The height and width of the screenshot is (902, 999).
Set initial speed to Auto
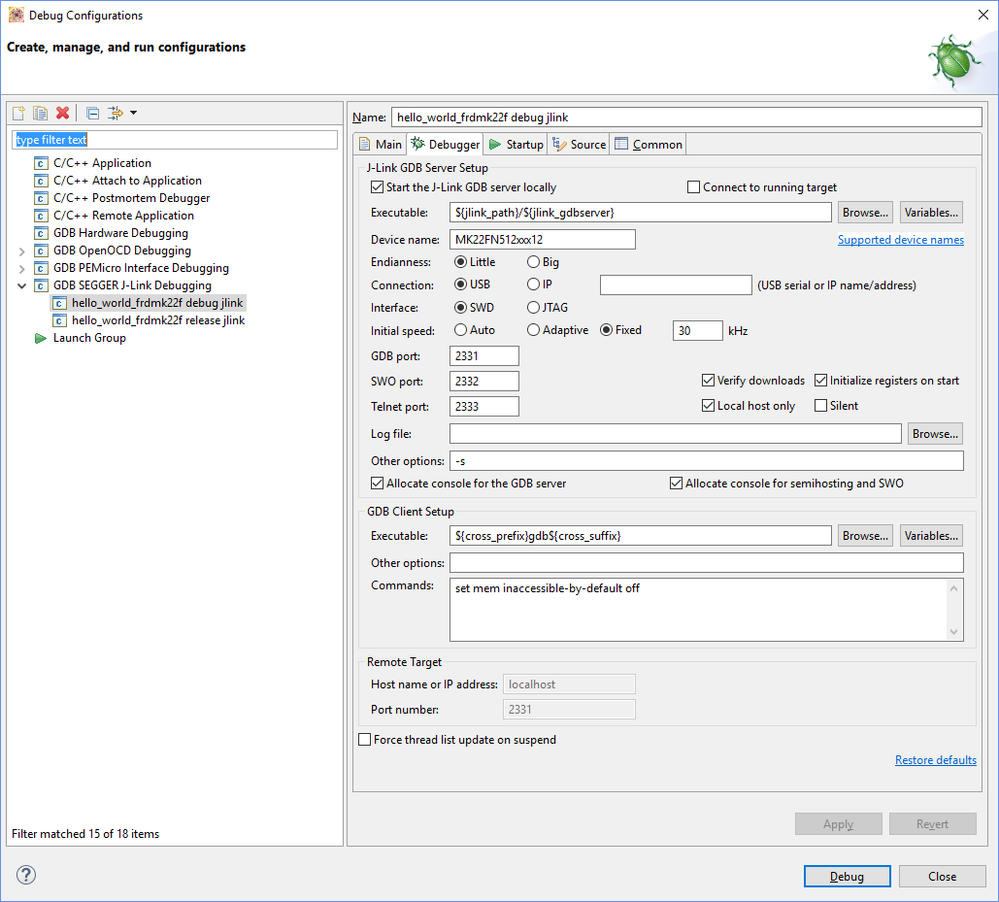click(x=460, y=330)
